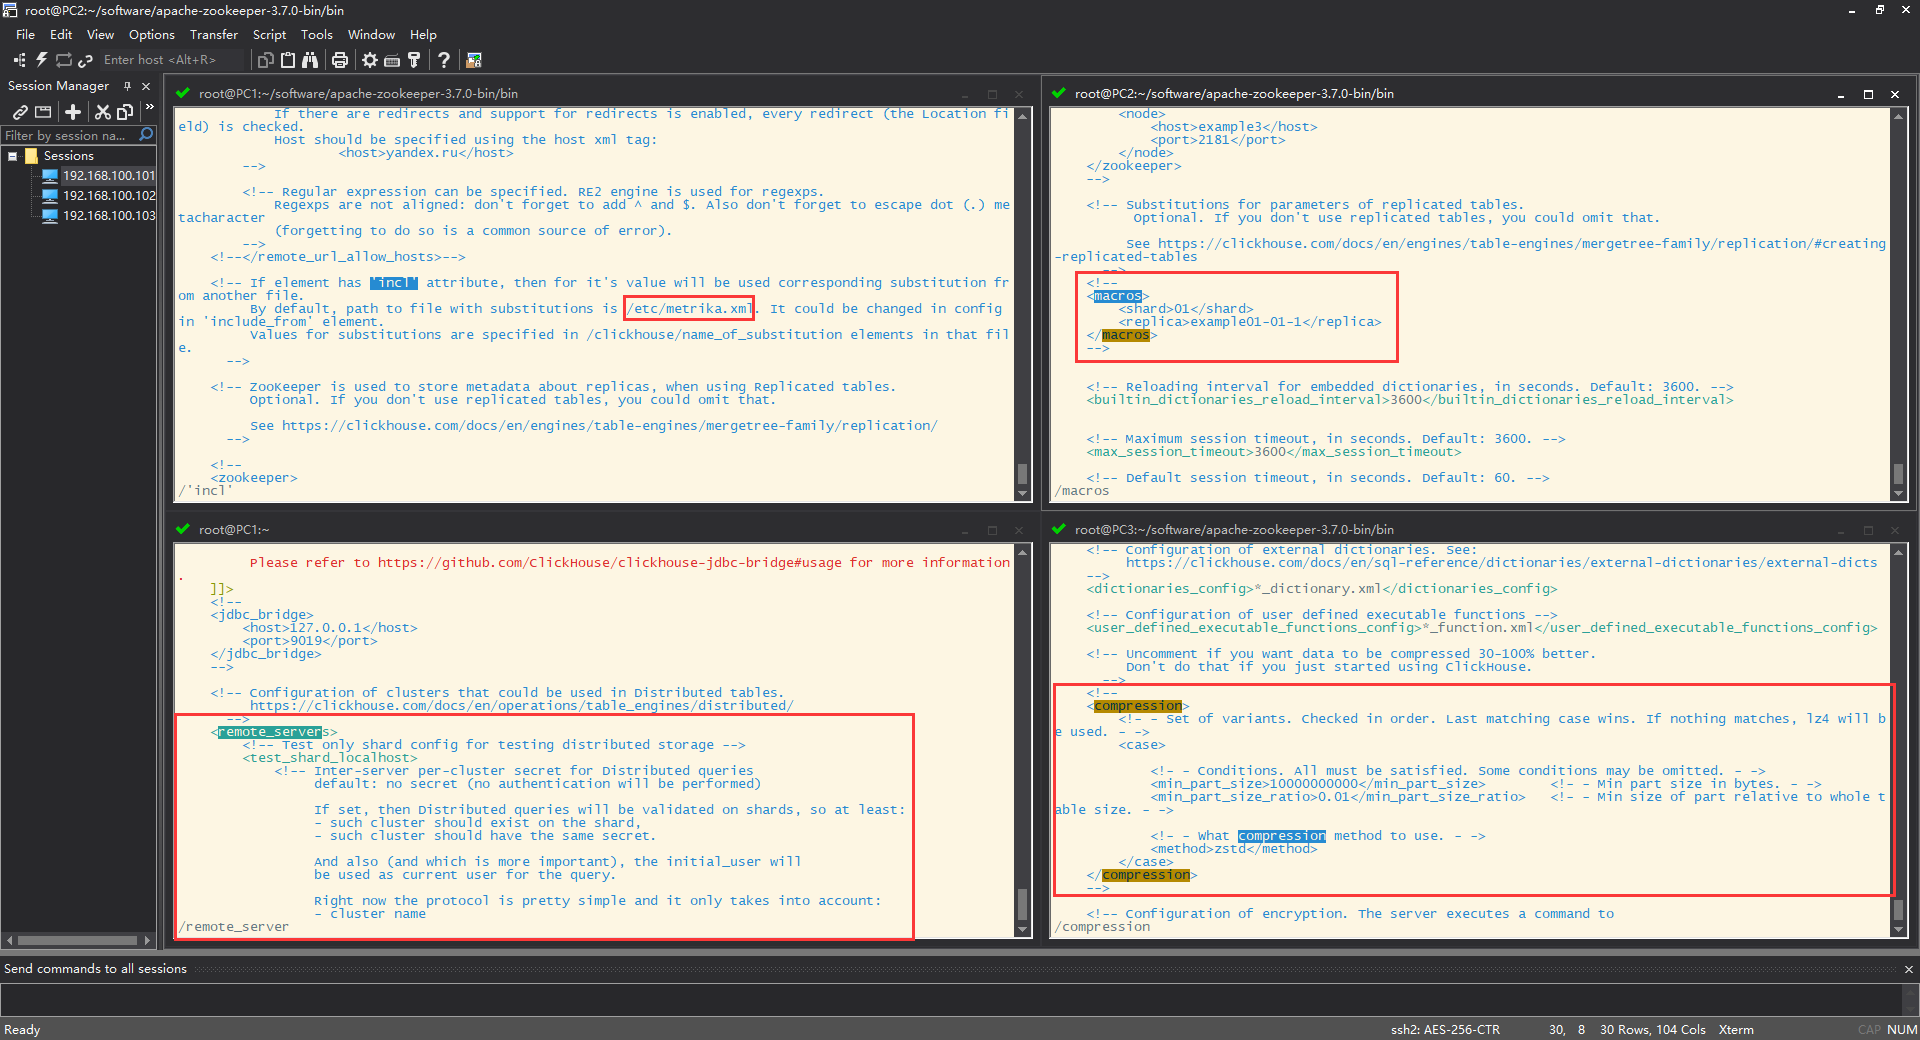
Task: Open the Tools menu
Action: click(317, 35)
